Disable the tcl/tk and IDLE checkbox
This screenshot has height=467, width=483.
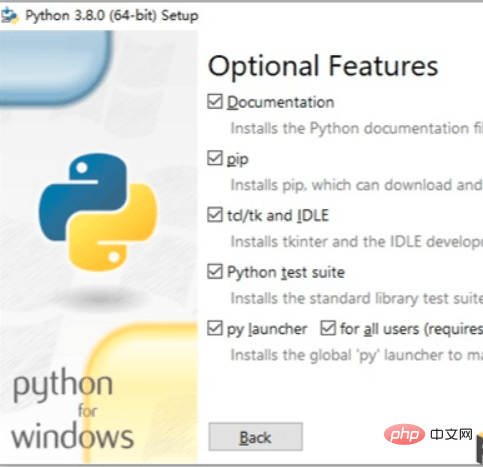215,215
